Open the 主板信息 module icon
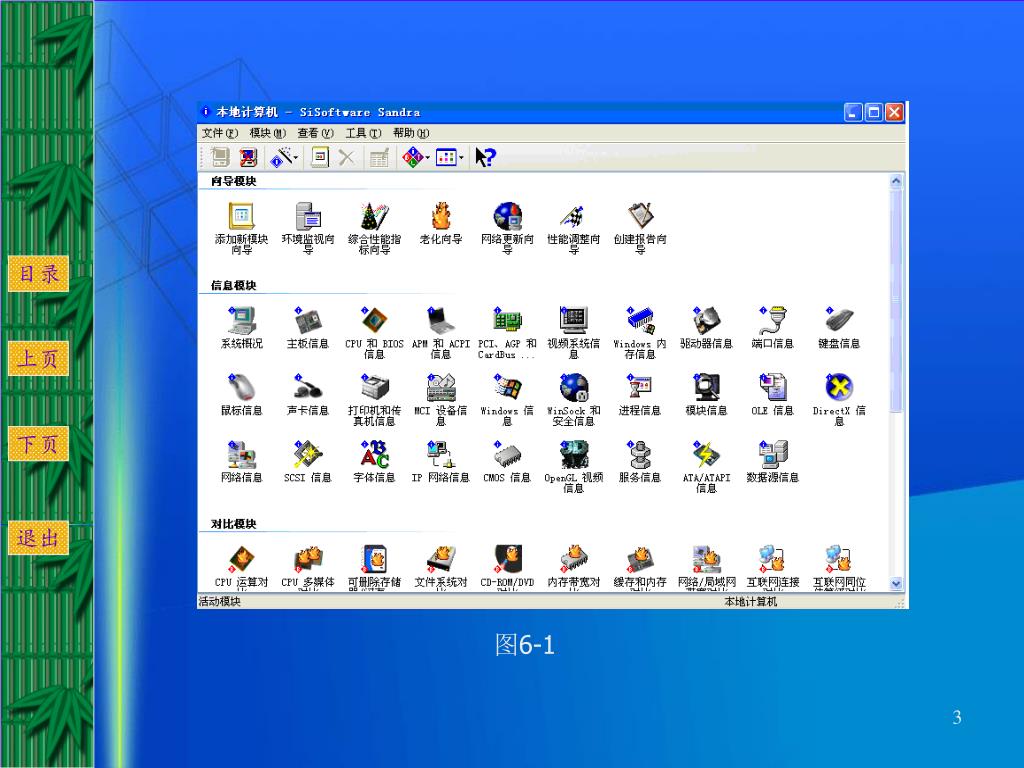 pyautogui.click(x=308, y=321)
